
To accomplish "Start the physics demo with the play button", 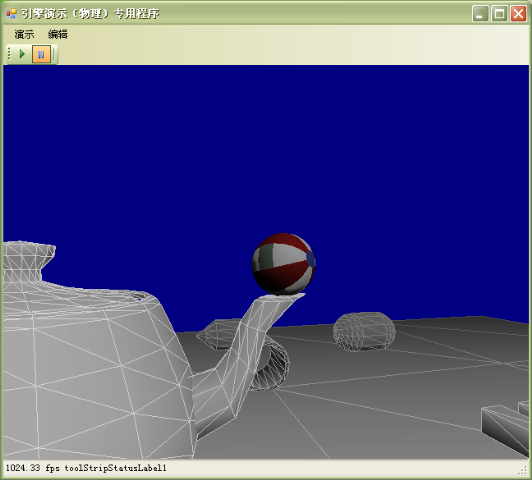I will pyautogui.click(x=22, y=54).
